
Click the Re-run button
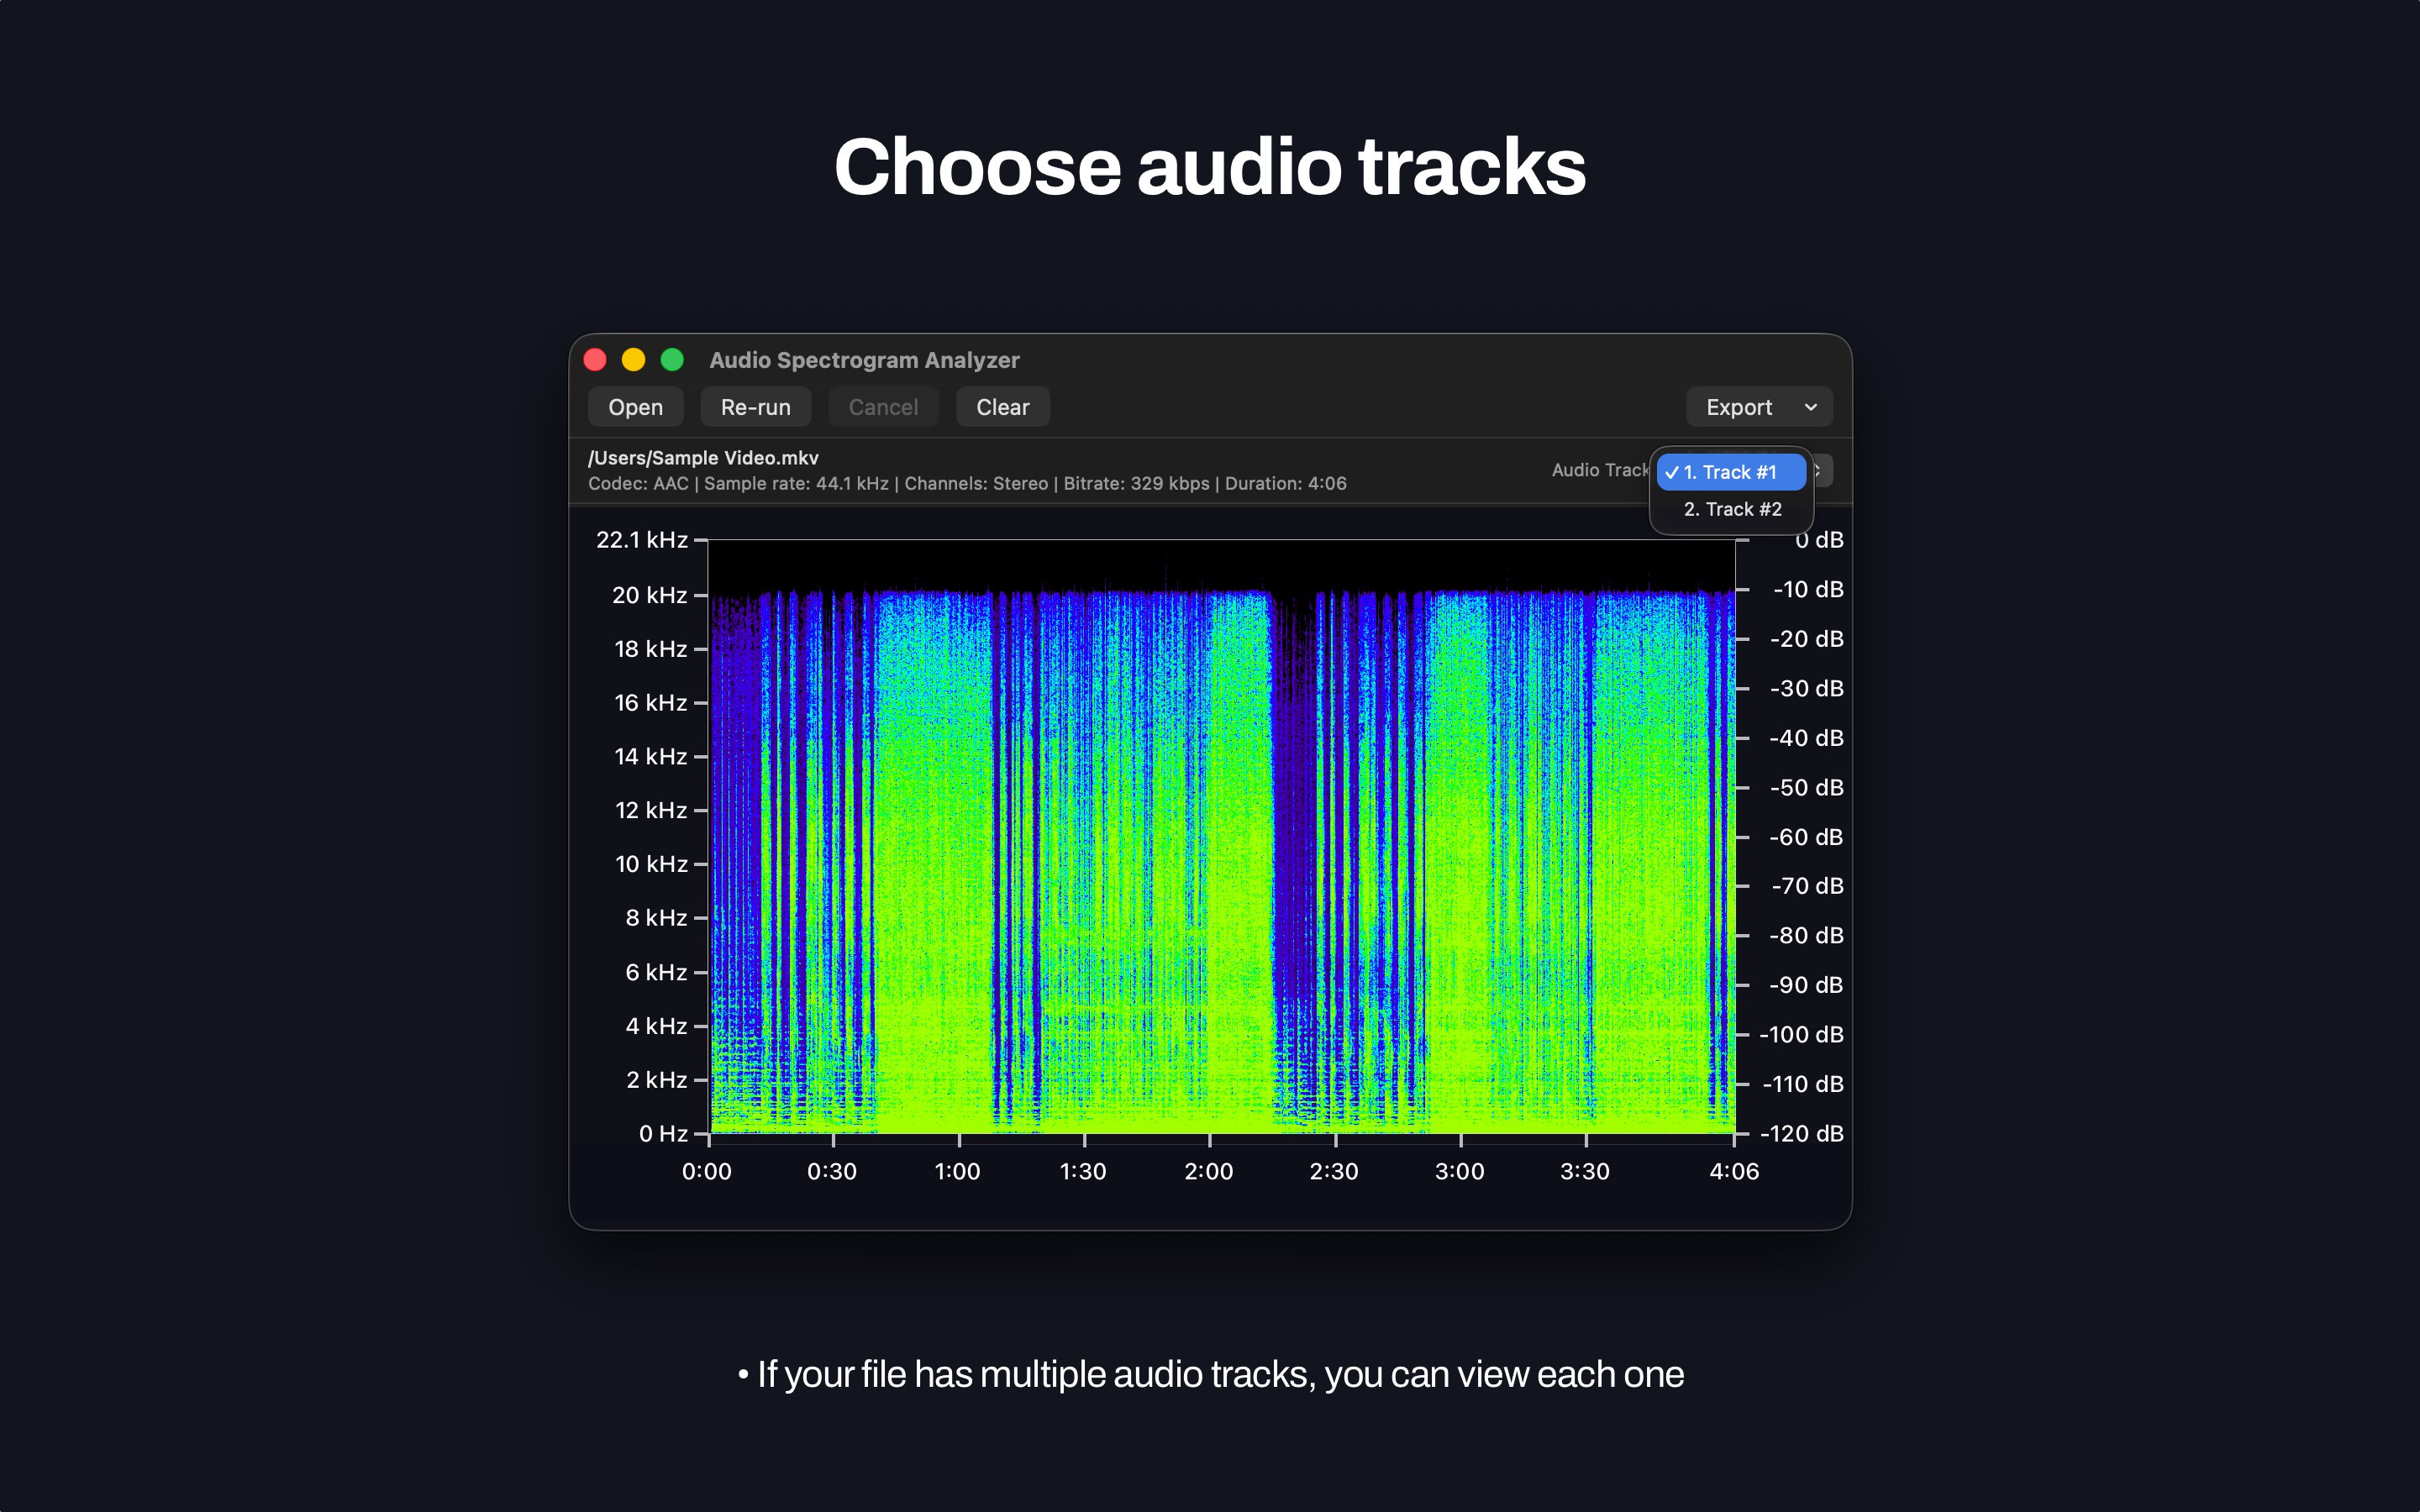755,407
